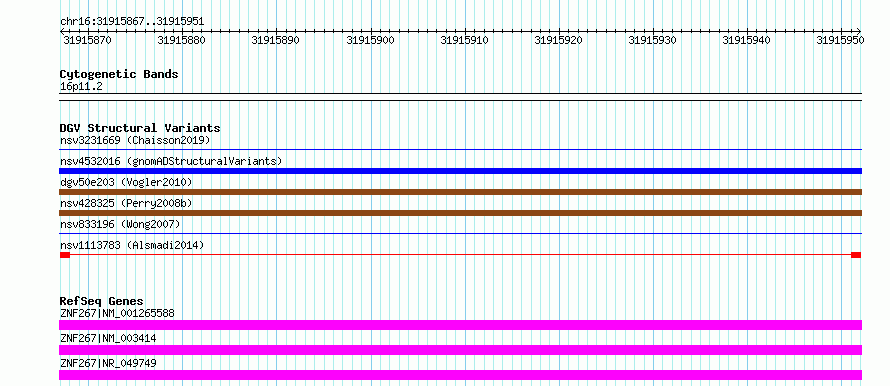The height and width of the screenshot is (386, 890).
Task: Click the 16p11.2 cytogenetic band bar
Action: [460, 97]
